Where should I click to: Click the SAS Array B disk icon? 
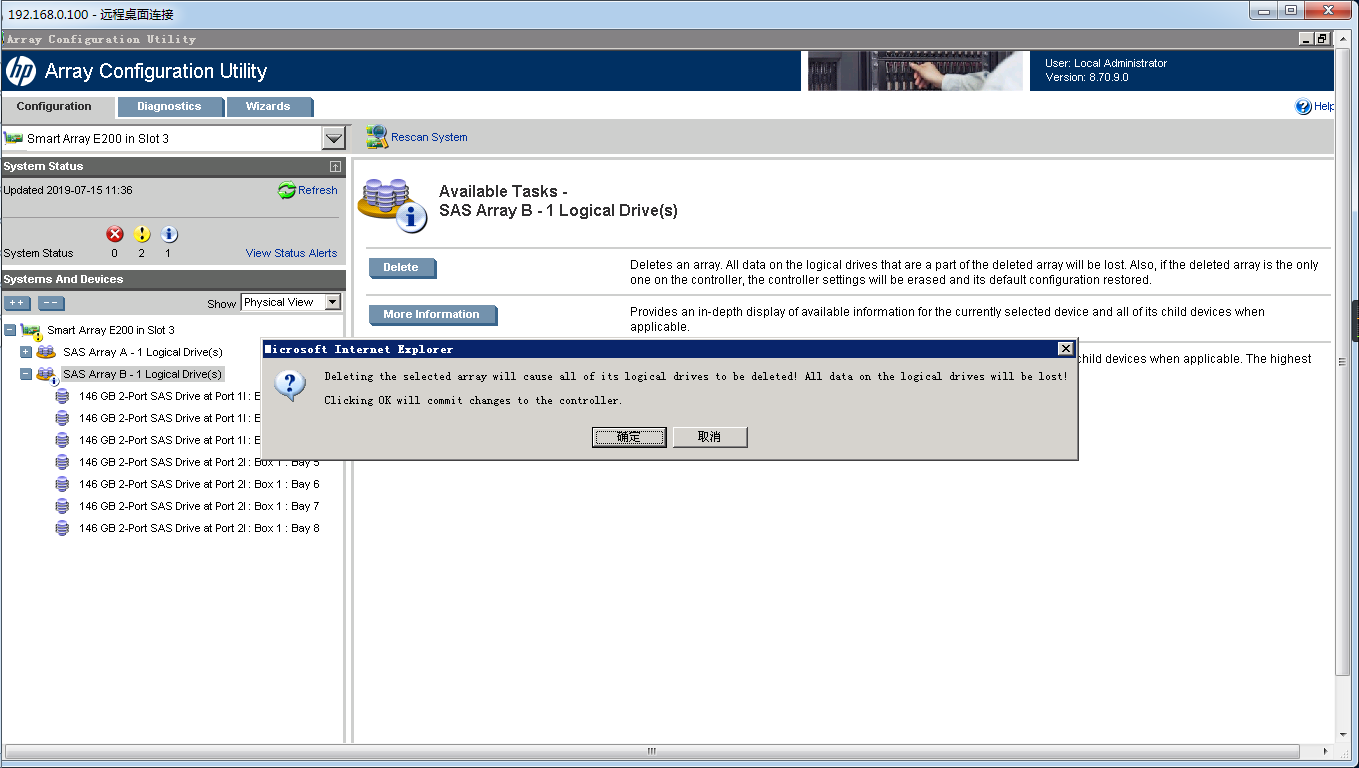(x=47, y=375)
